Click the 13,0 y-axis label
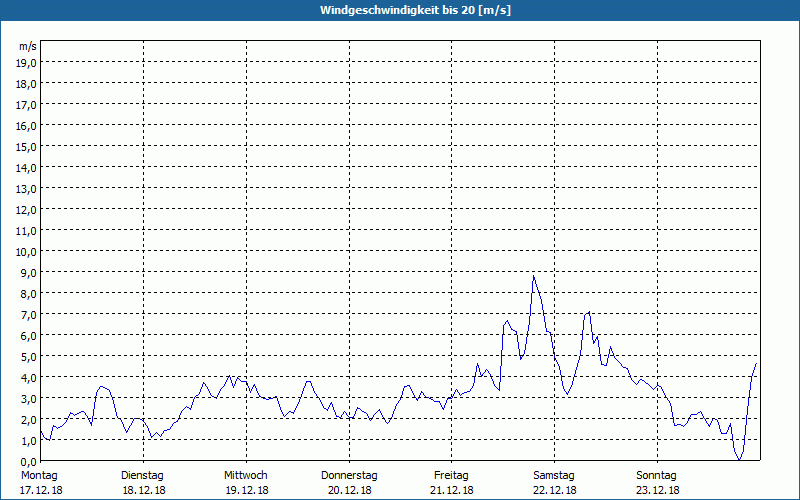Viewport: 800px width, 500px height. (x=27, y=189)
